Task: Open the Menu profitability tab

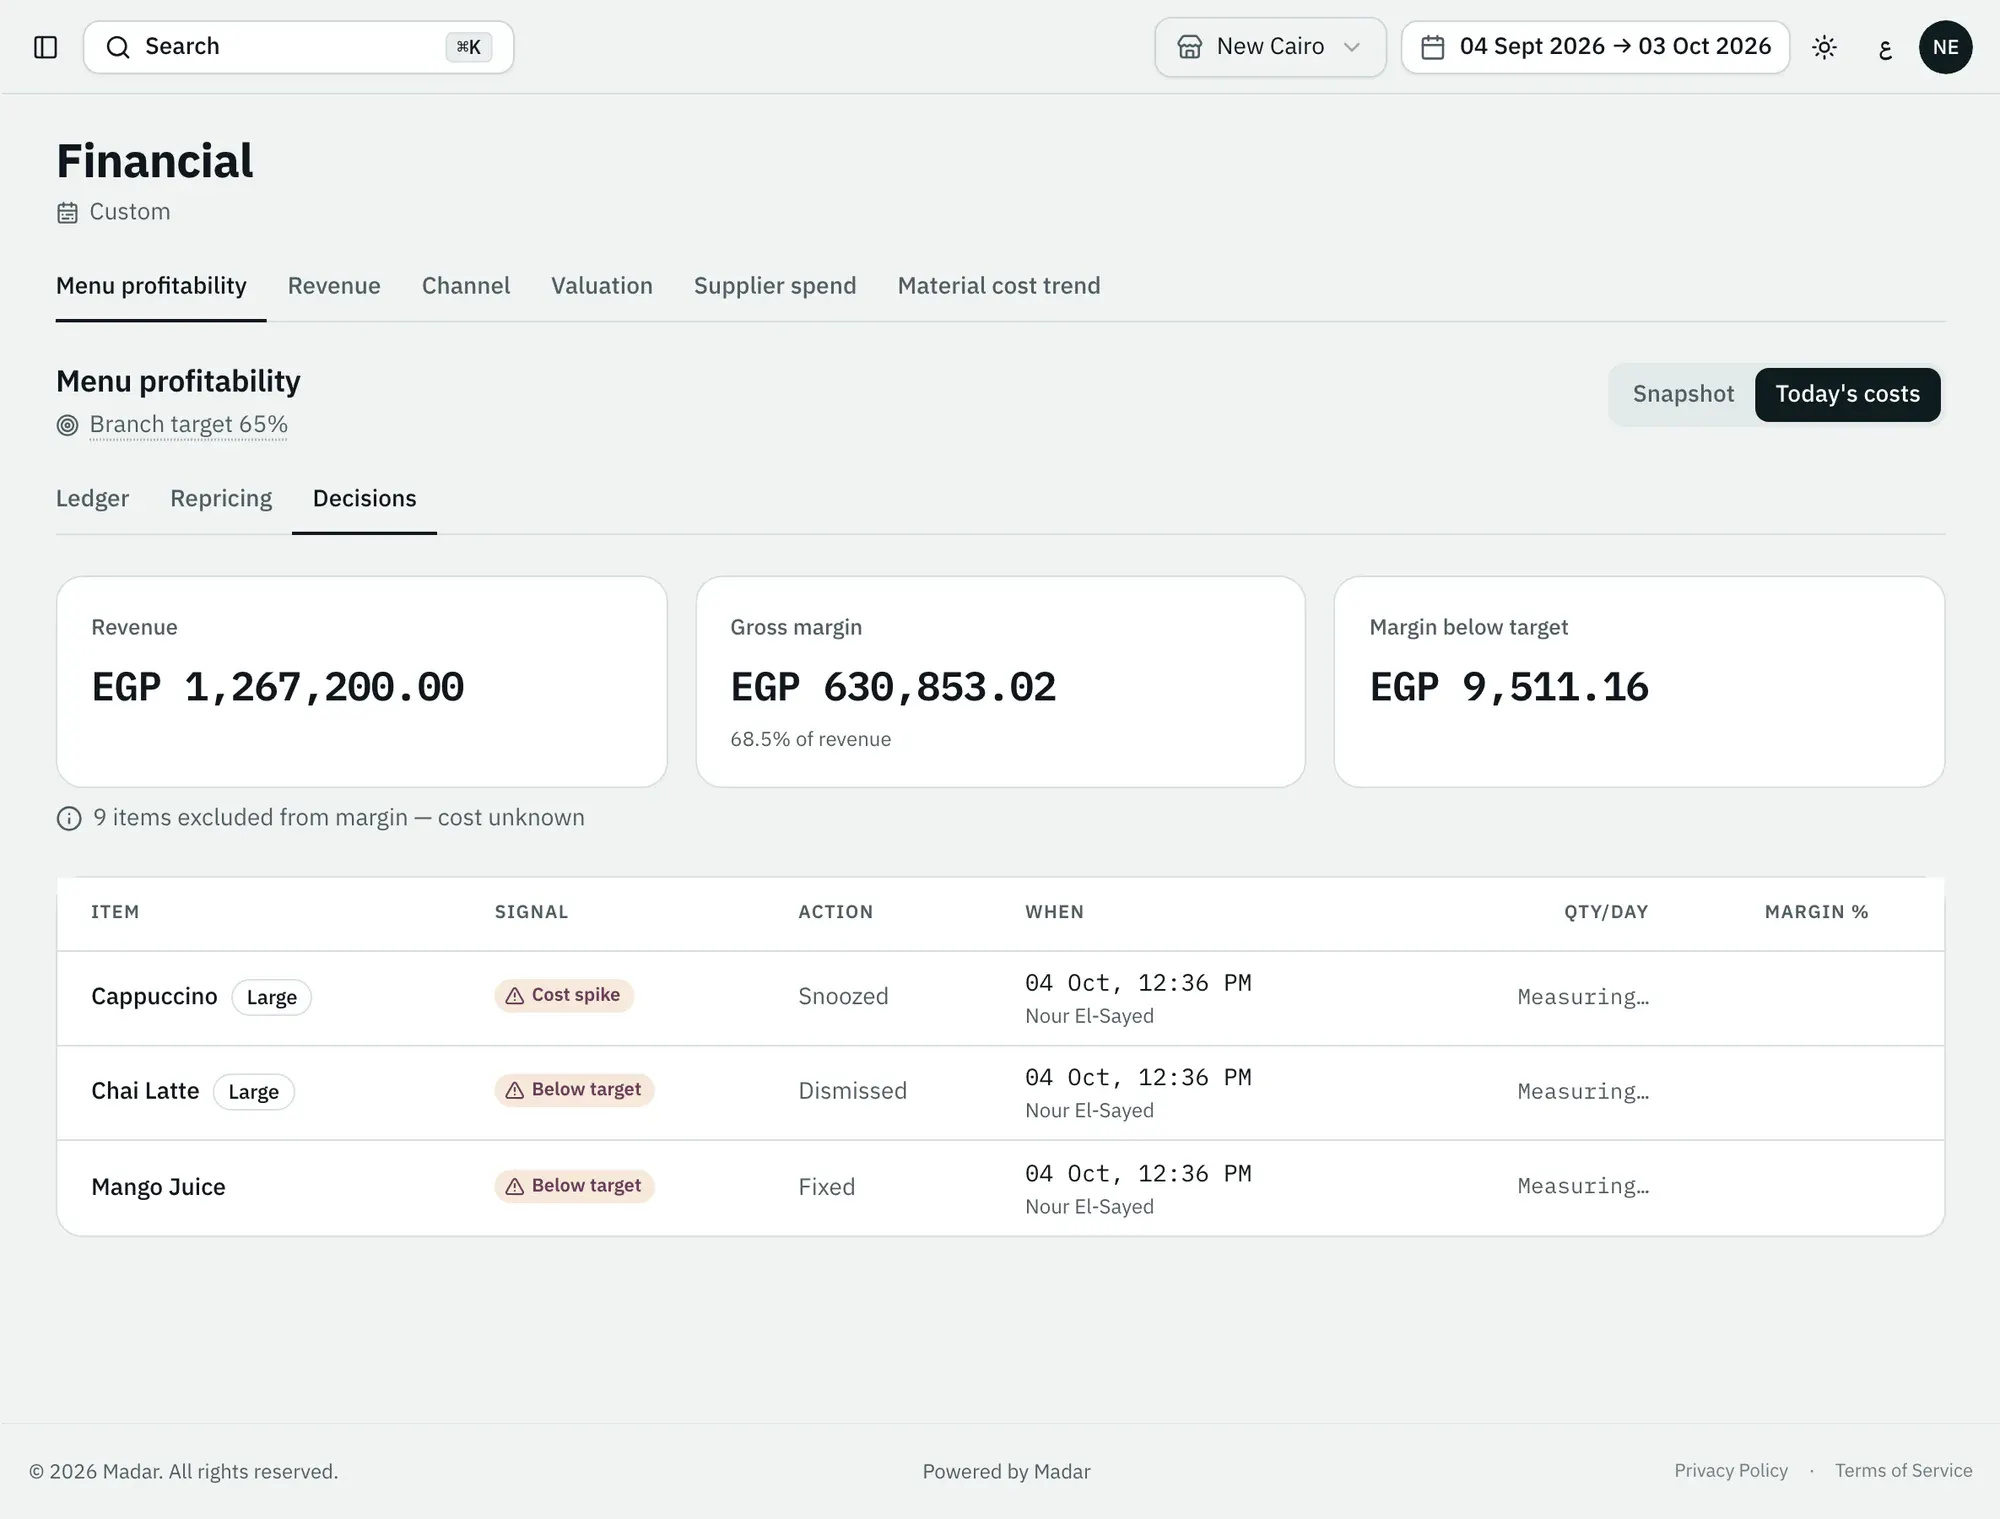Action: pyautogui.click(x=151, y=286)
